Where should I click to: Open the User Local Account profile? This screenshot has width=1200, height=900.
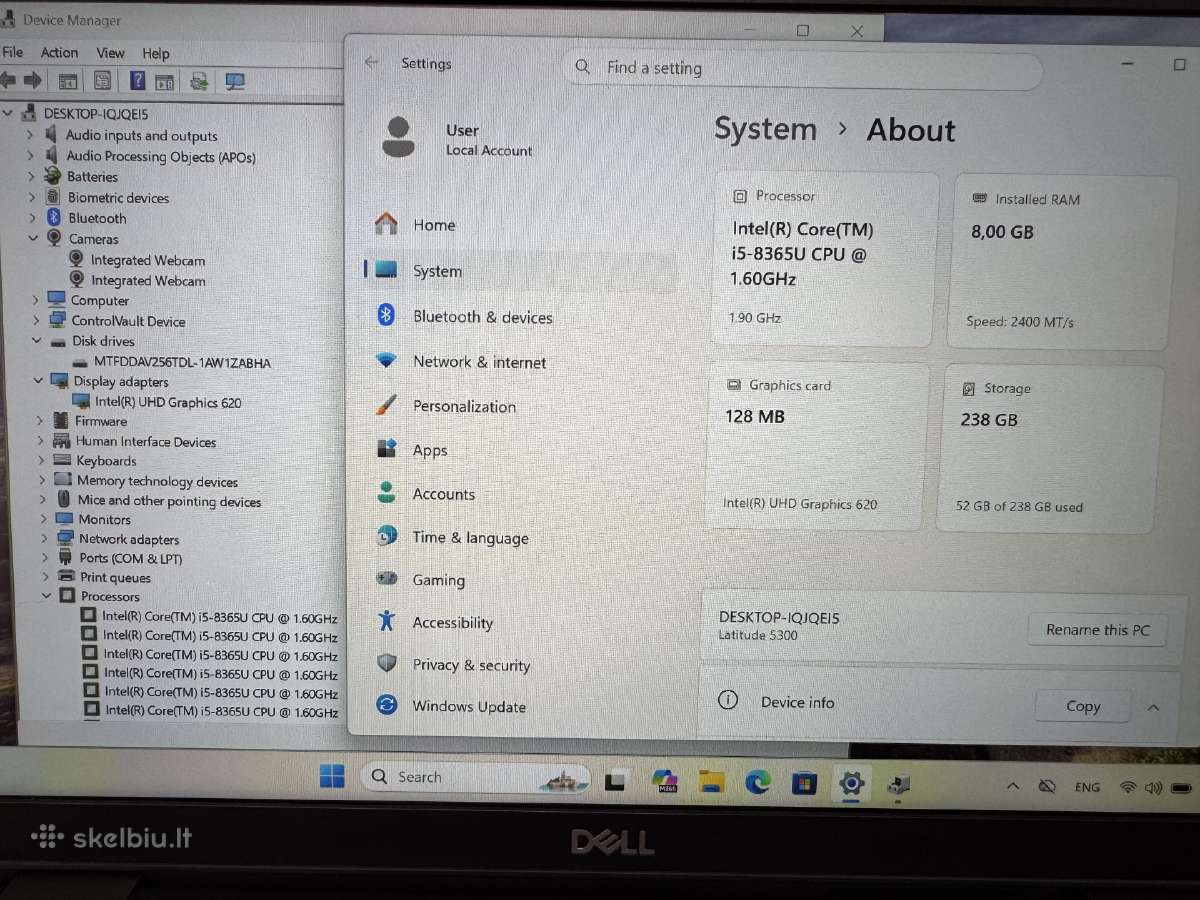coord(457,139)
